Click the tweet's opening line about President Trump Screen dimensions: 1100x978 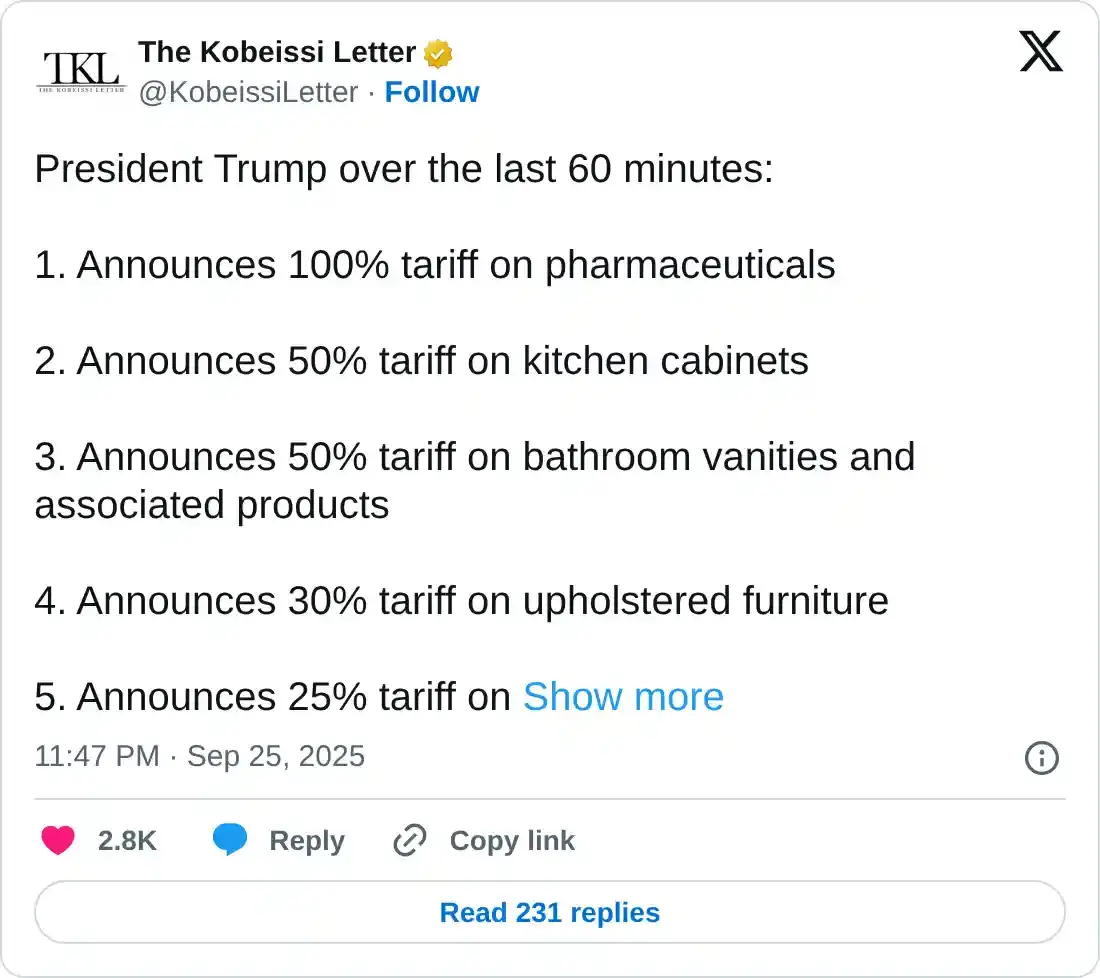[404, 169]
